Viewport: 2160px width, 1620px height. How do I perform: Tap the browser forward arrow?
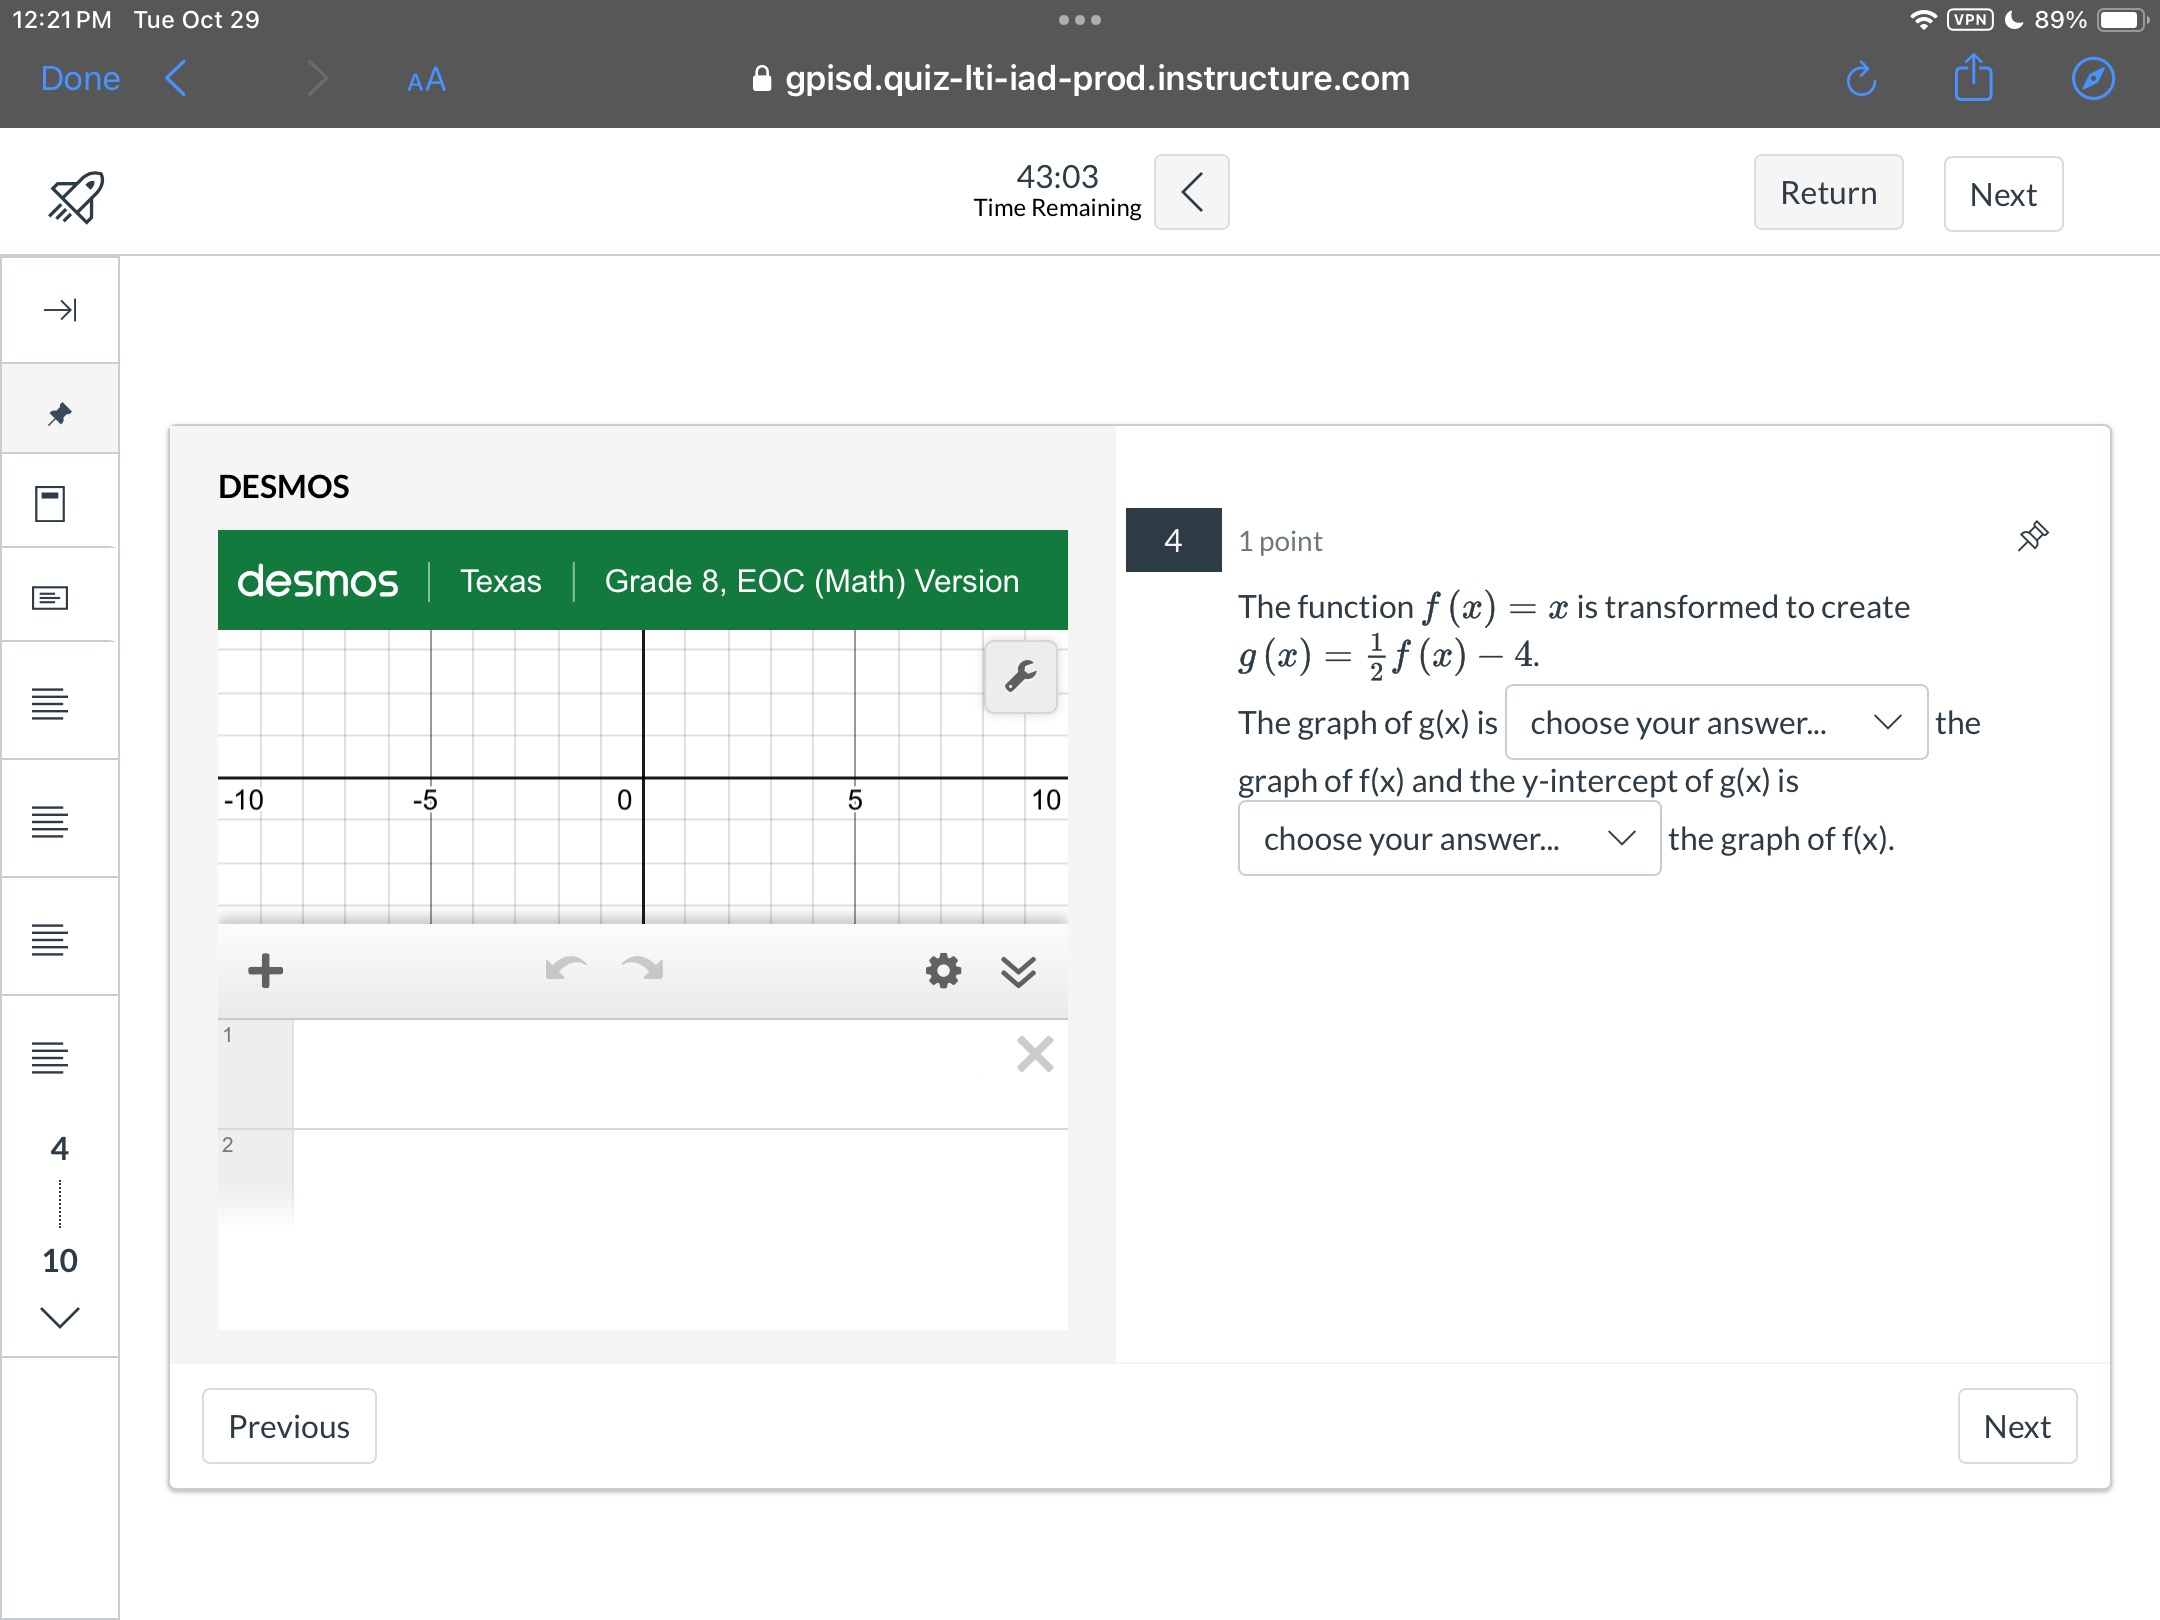(317, 78)
